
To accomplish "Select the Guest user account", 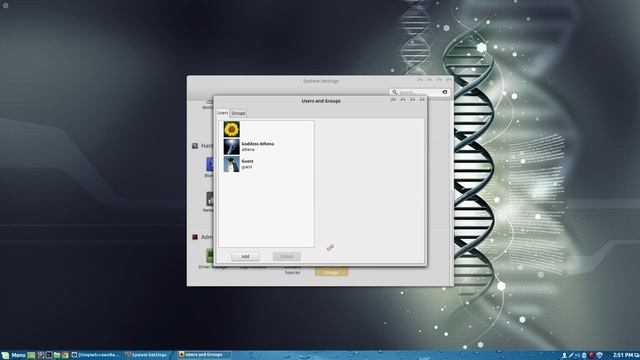I will pos(266,164).
